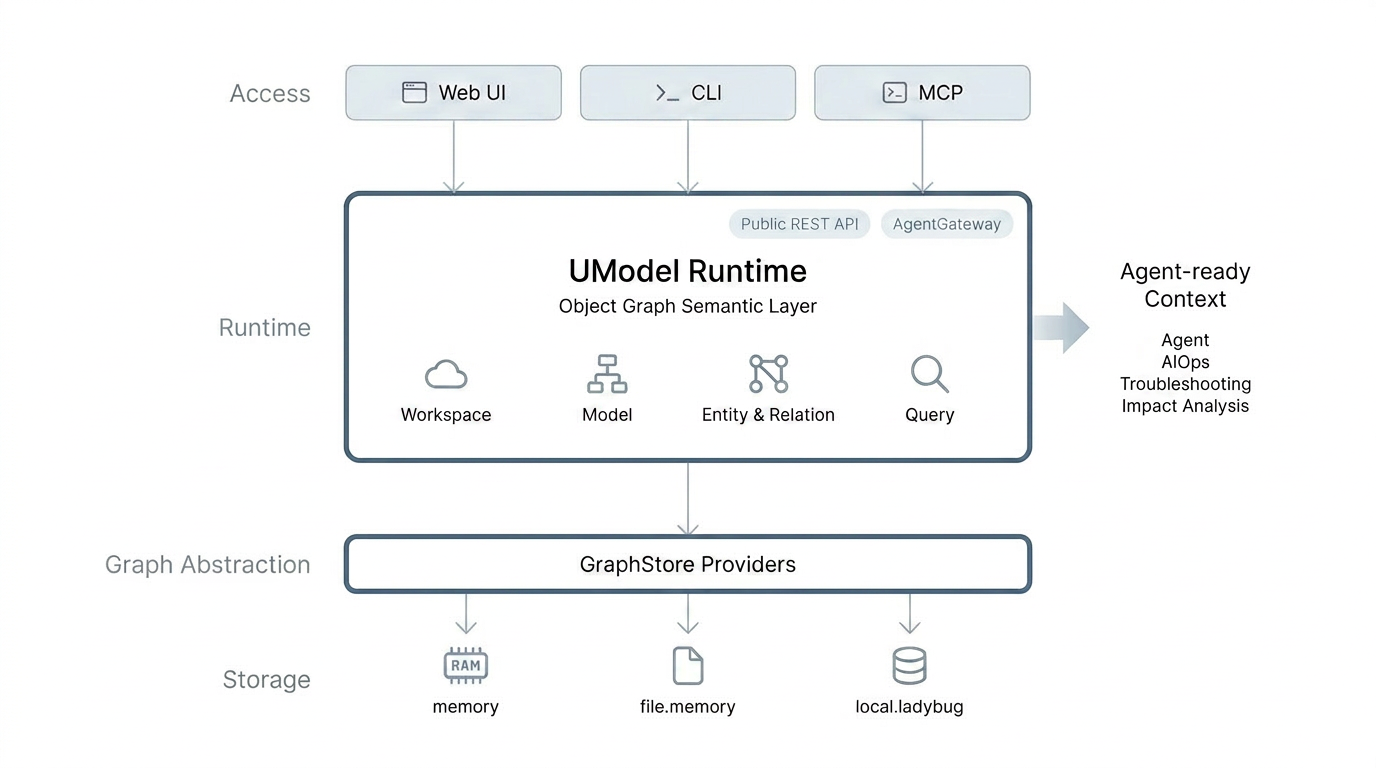Click the Graph Abstraction layer label
Image resolution: width=1376 pixels, height=768 pixels.
coord(208,565)
